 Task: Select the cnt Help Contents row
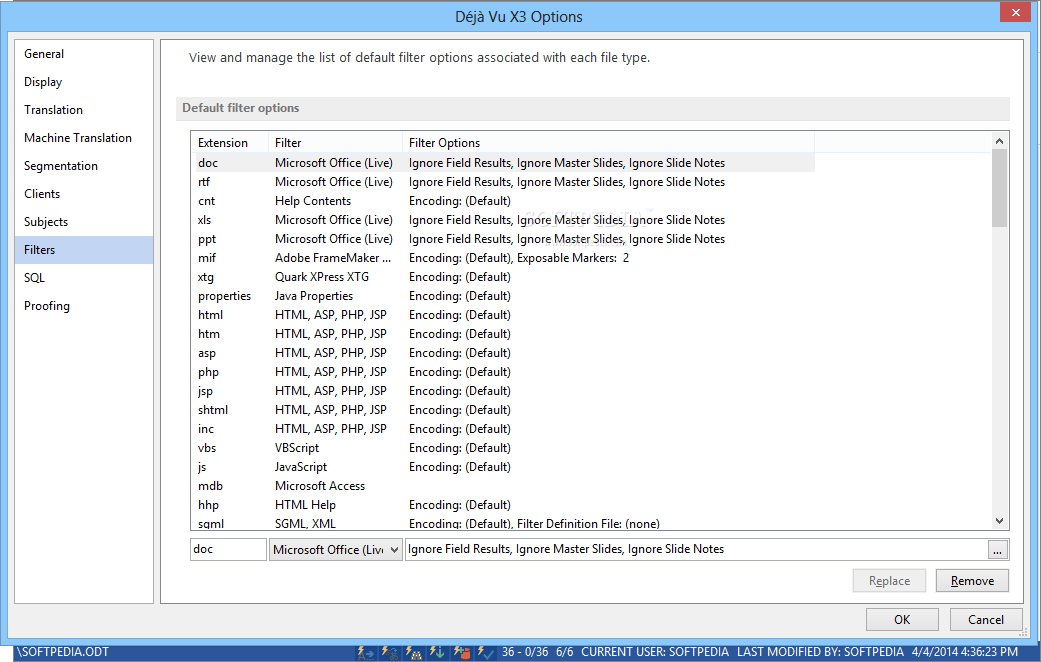tap(504, 201)
